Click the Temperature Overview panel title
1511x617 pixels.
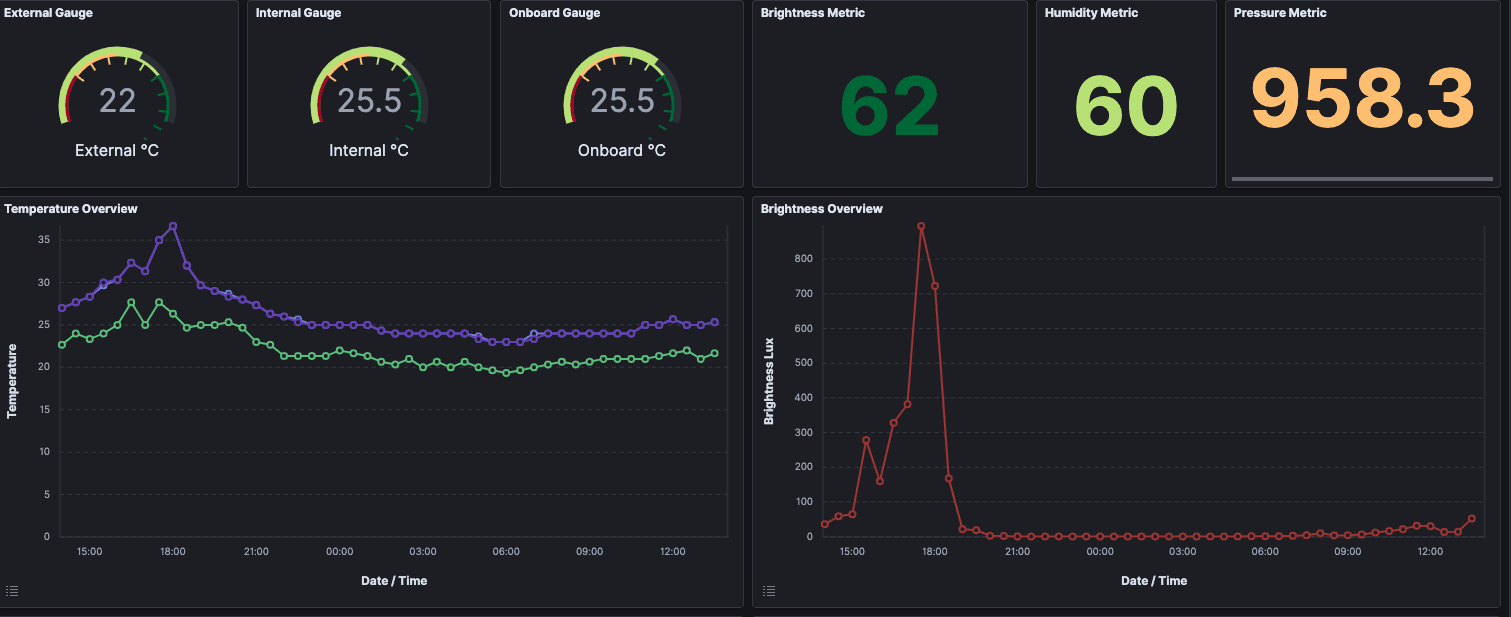point(71,208)
